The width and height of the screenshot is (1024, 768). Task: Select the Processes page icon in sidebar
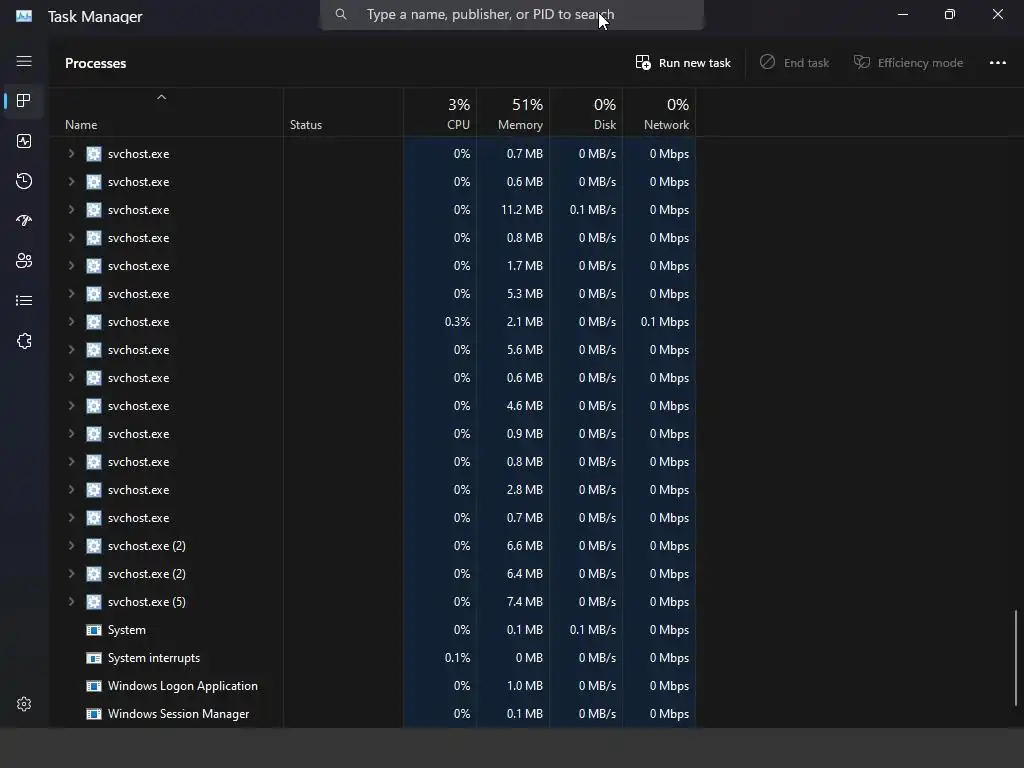[24, 101]
